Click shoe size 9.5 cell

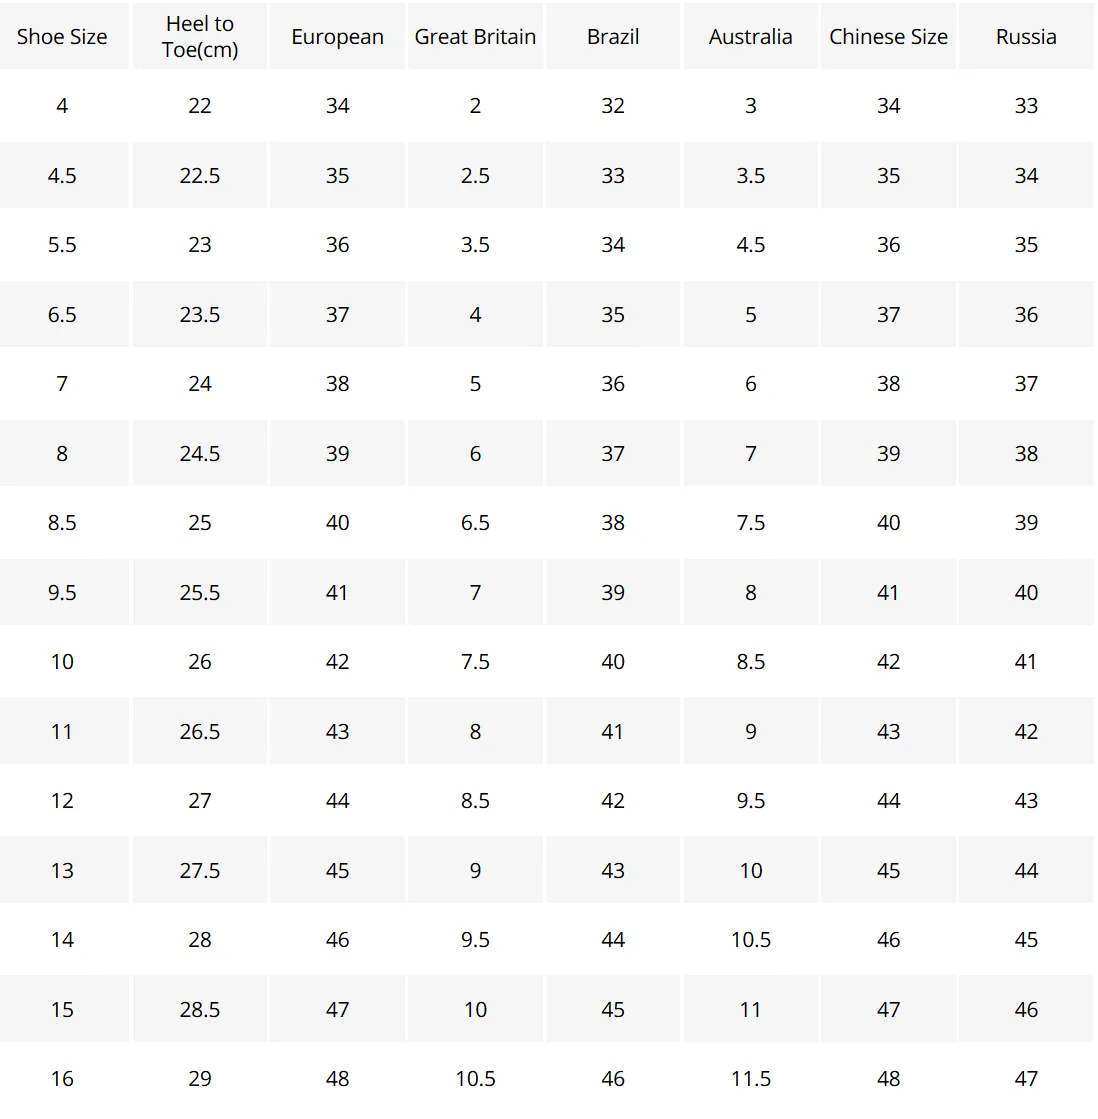62,592
